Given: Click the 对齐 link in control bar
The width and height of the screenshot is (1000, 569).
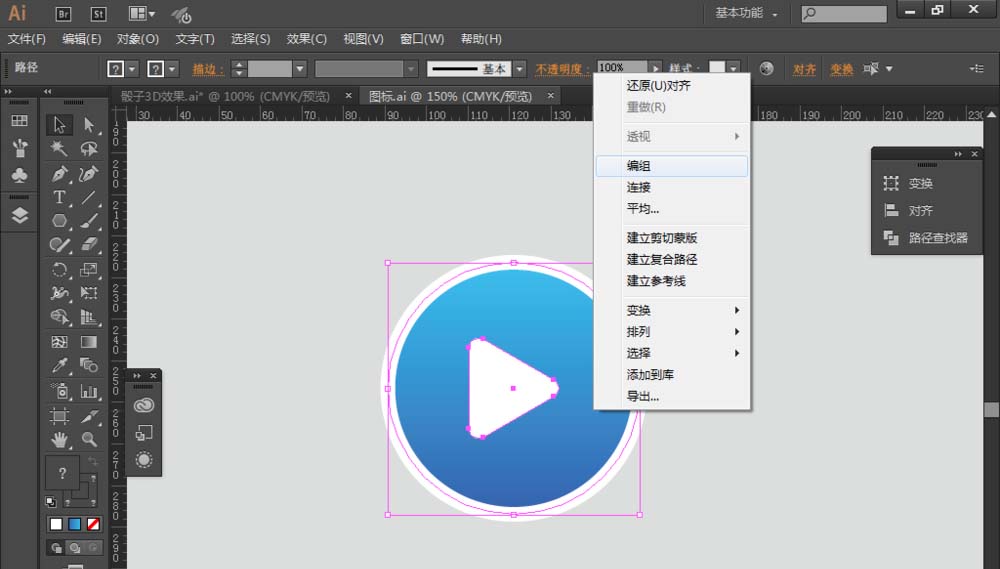Looking at the screenshot, I should [804, 69].
